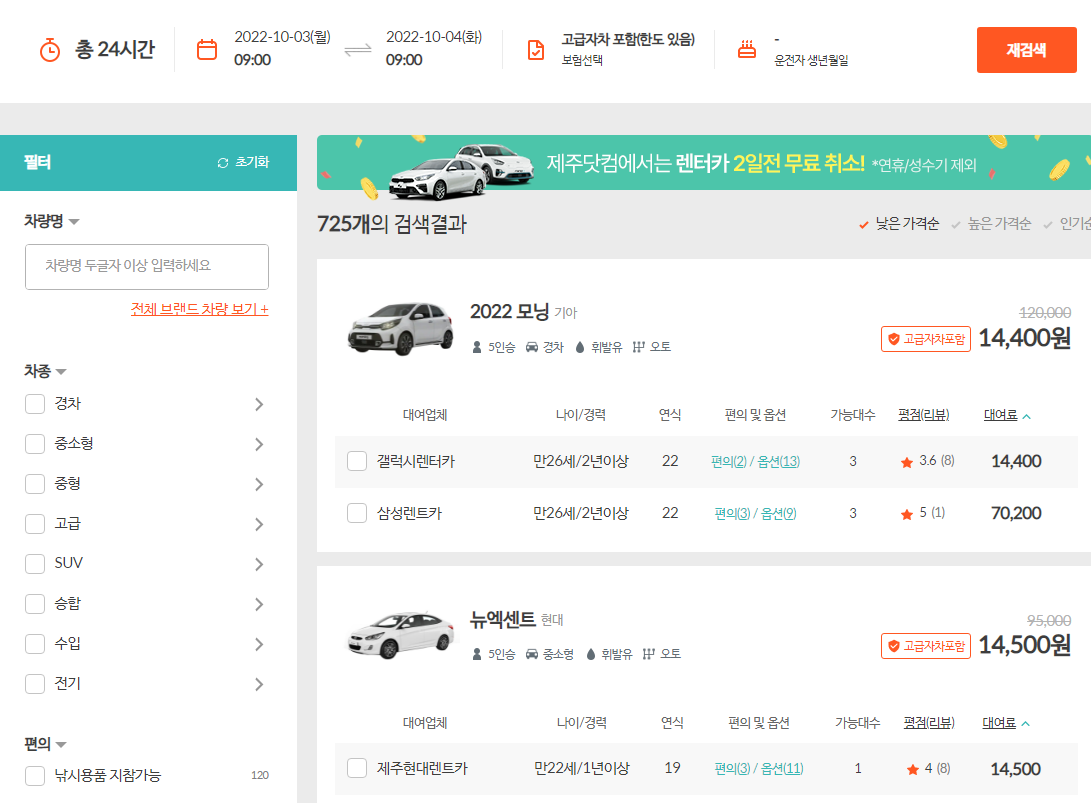Open the 보험선택 insurance selector
The image size is (1091, 803).
pos(628,49)
